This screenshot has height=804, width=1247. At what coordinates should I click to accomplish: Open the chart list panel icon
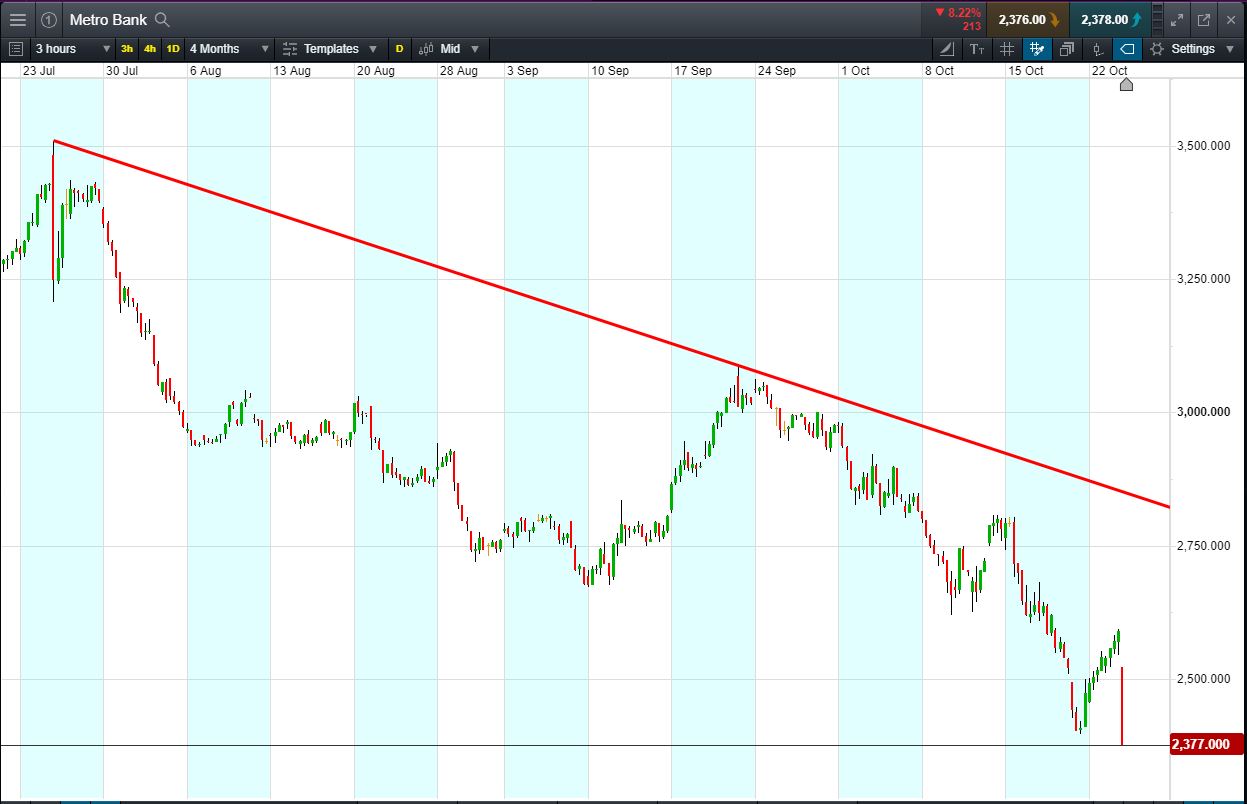pyautogui.click(x=15, y=48)
